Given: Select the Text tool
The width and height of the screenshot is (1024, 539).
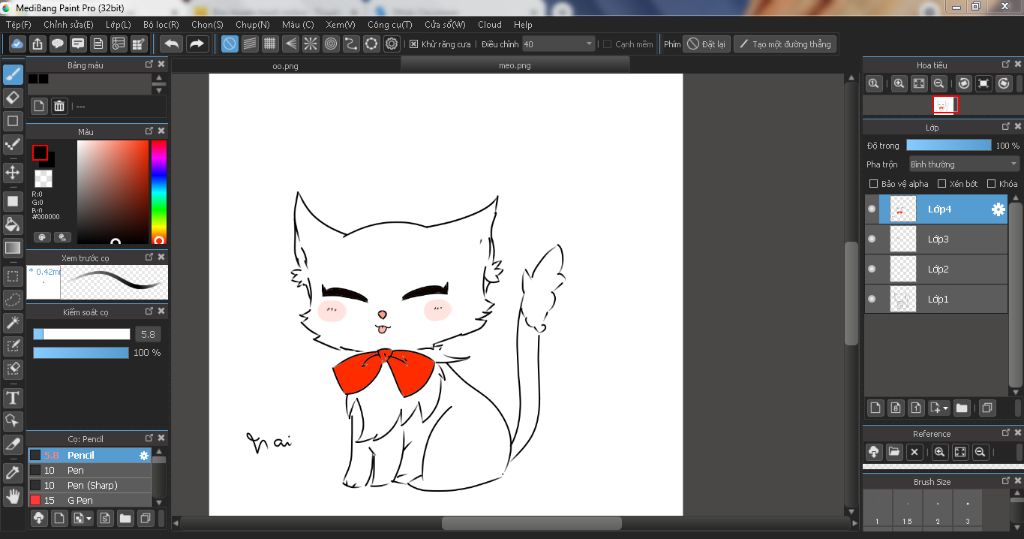Looking at the screenshot, I should pyautogui.click(x=13, y=398).
